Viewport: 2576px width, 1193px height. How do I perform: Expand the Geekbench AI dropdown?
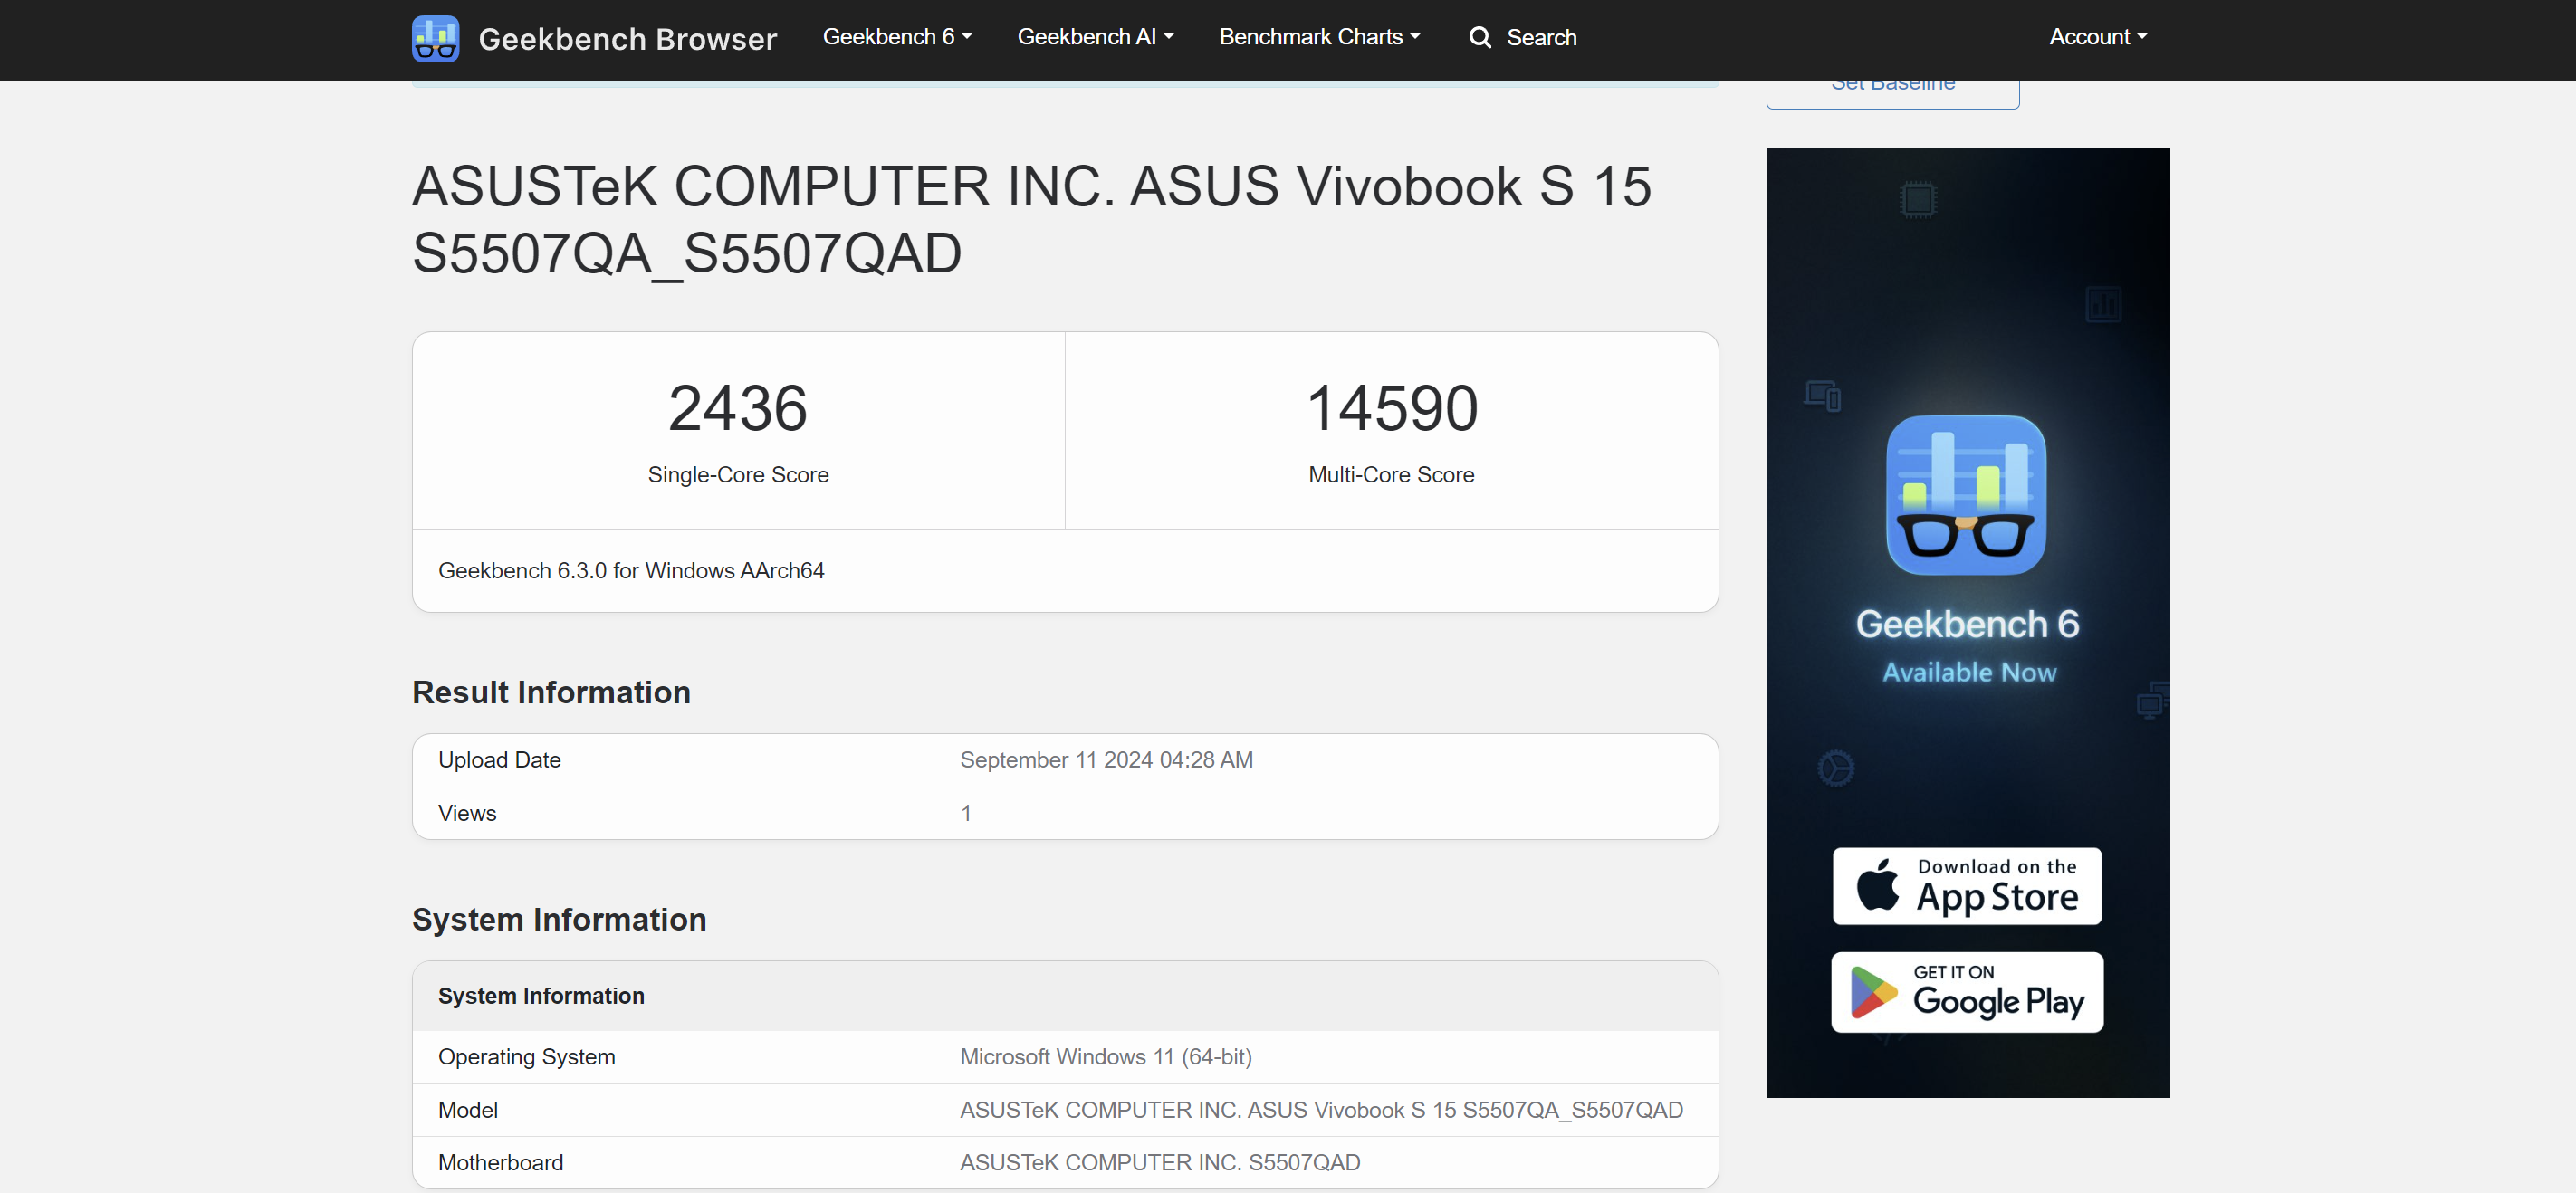[x=1094, y=37]
